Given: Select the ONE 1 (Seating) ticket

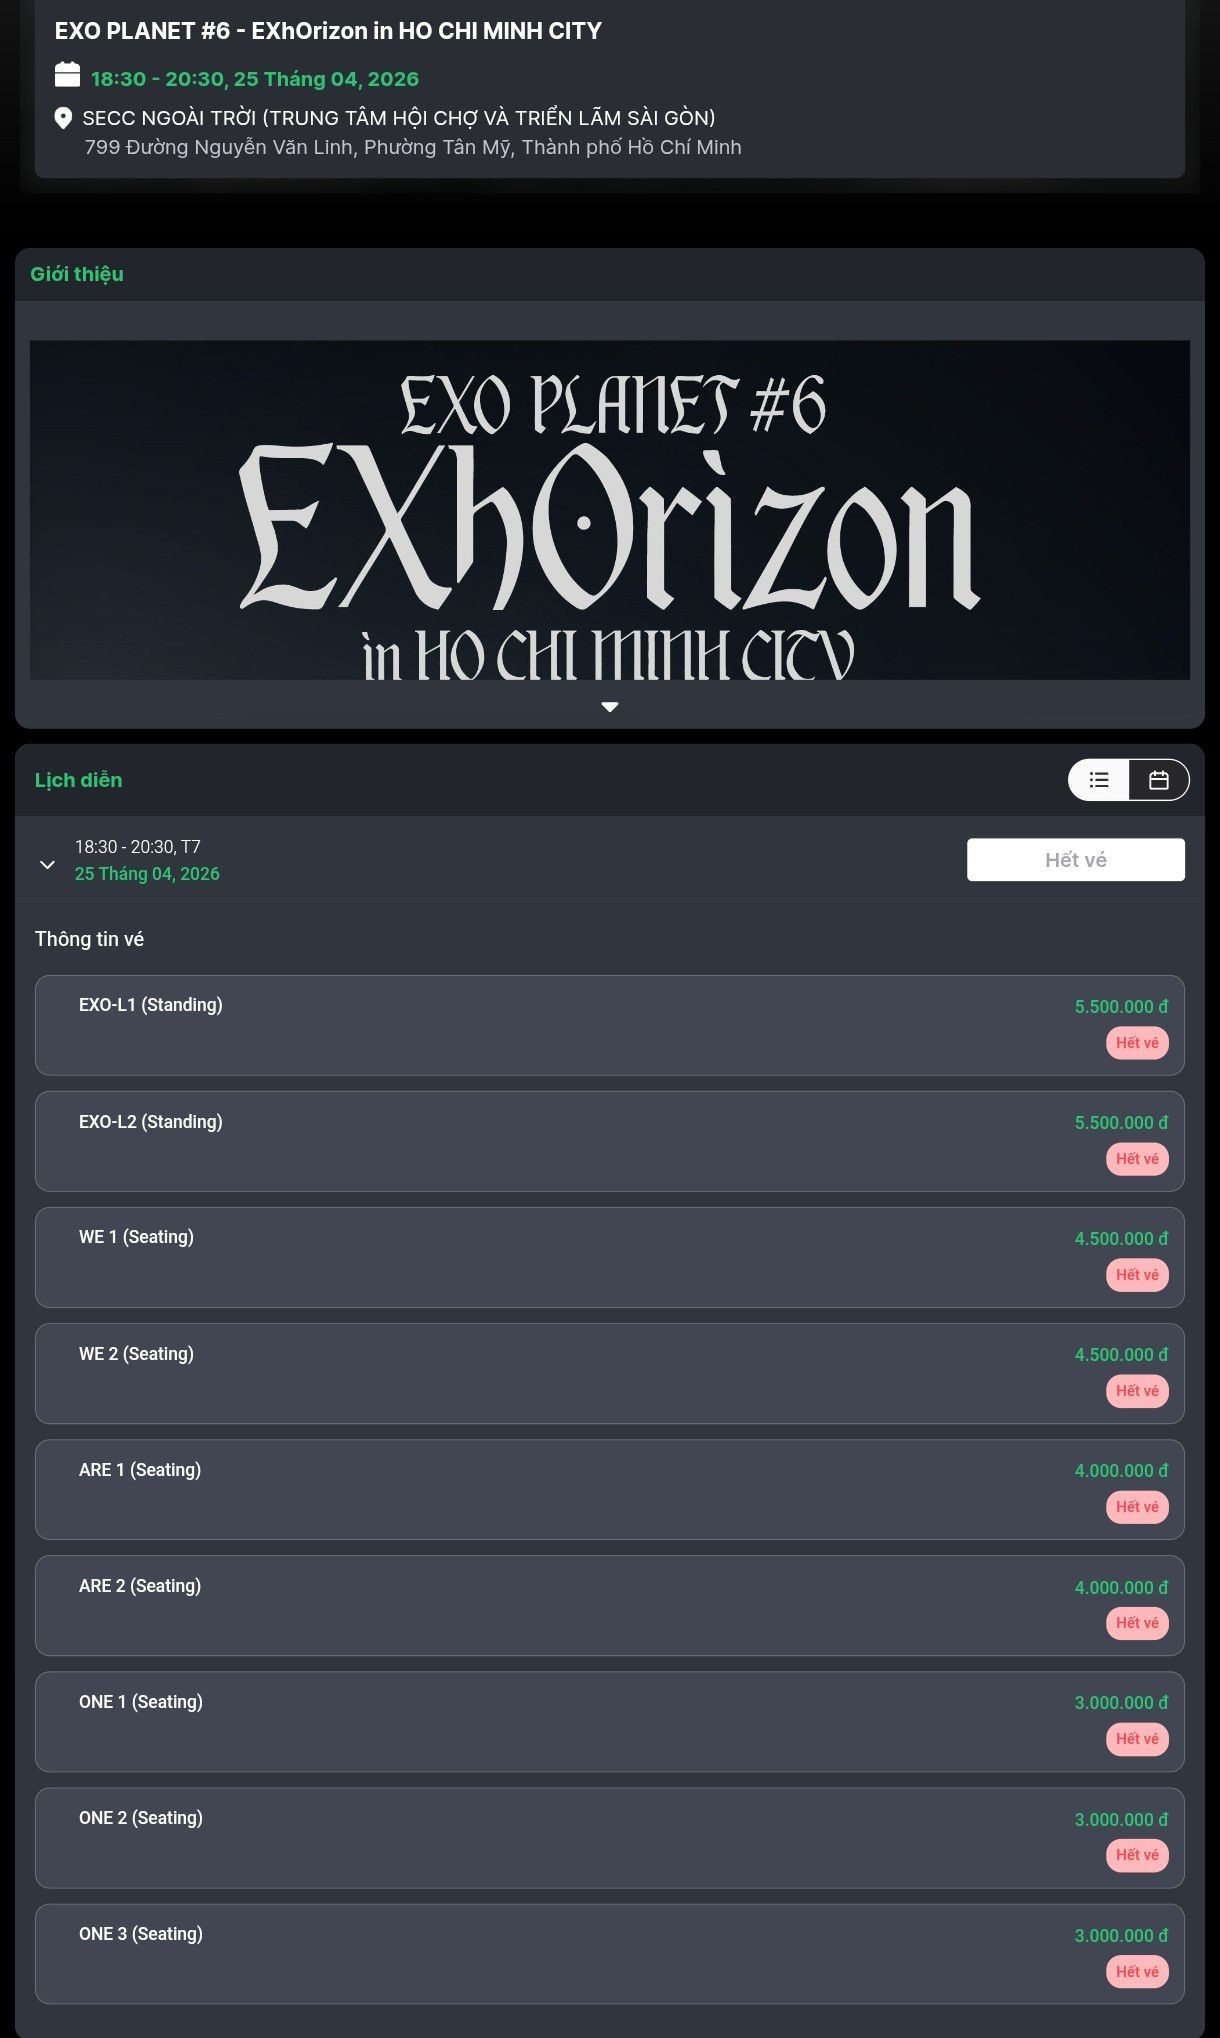Looking at the screenshot, I should click(x=610, y=1721).
